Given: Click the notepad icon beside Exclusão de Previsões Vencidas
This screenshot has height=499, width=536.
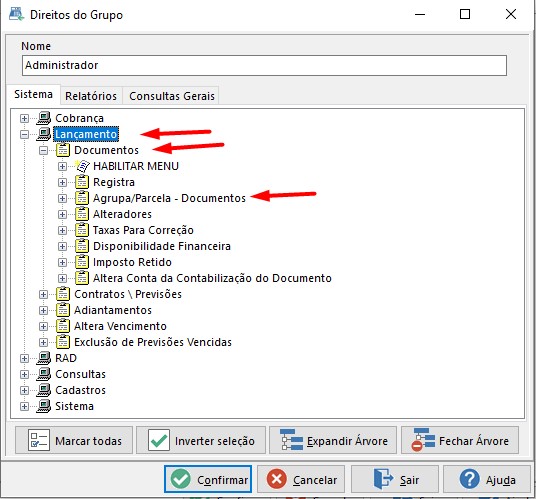Looking at the screenshot, I should click(x=63, y=342).
